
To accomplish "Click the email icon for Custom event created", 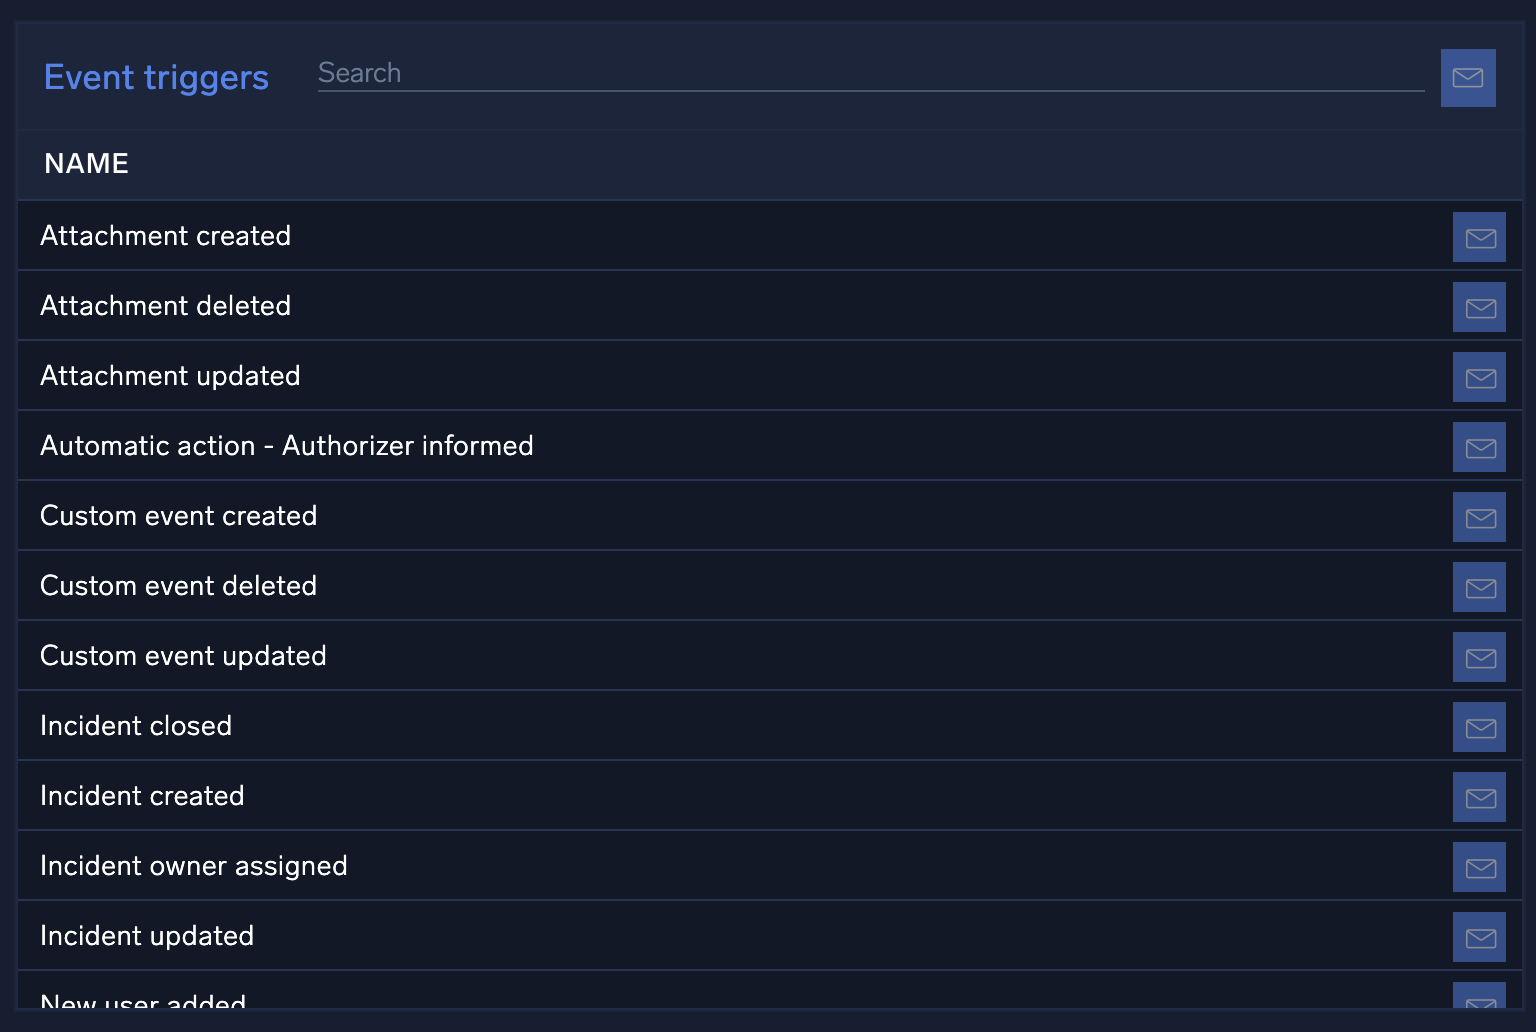I will [x=1479, y=517].
